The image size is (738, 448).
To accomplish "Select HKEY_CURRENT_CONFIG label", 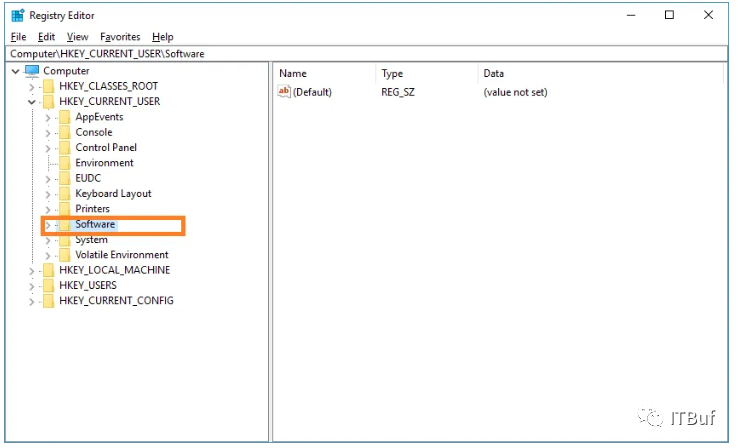I will pyautogui.click(x=116, y=301).
